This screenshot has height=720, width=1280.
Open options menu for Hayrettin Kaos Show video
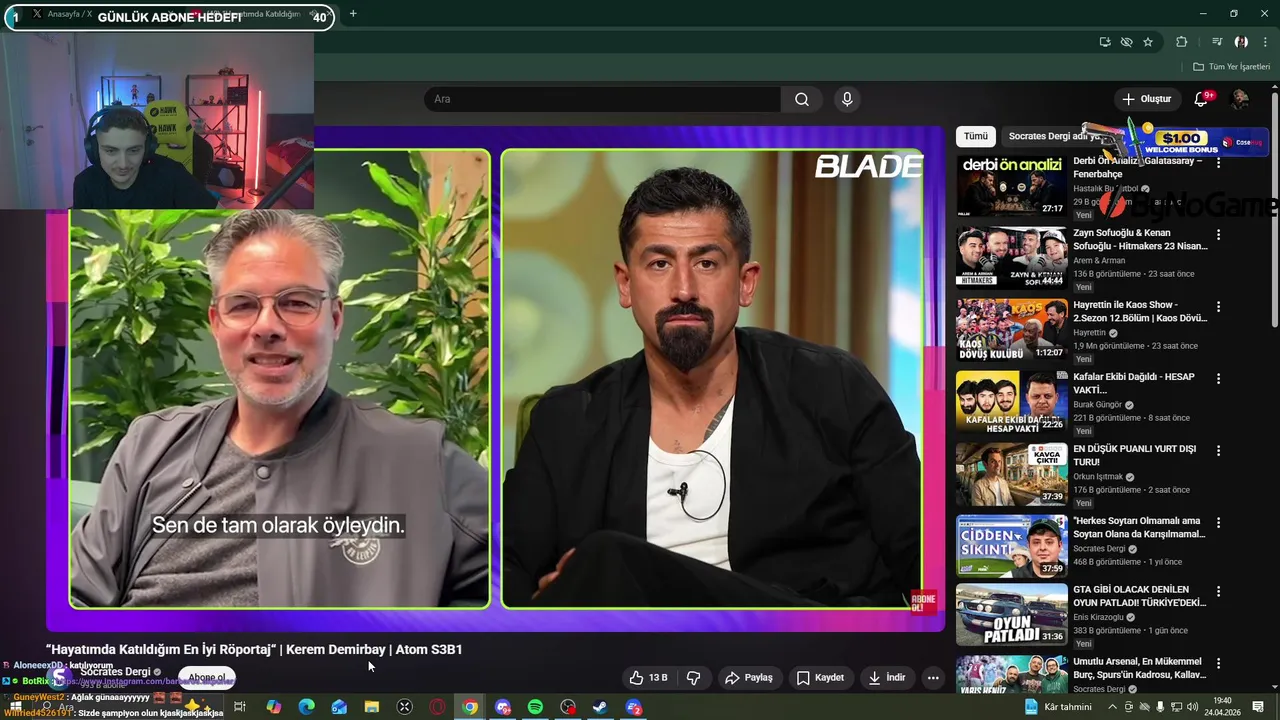(1218, 307)
